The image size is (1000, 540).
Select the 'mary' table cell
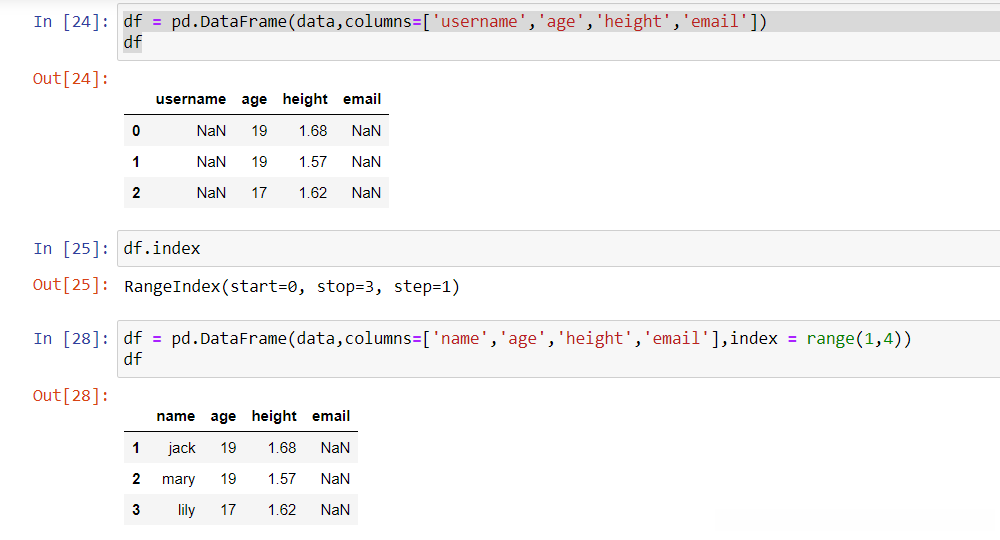pos(179,479)
